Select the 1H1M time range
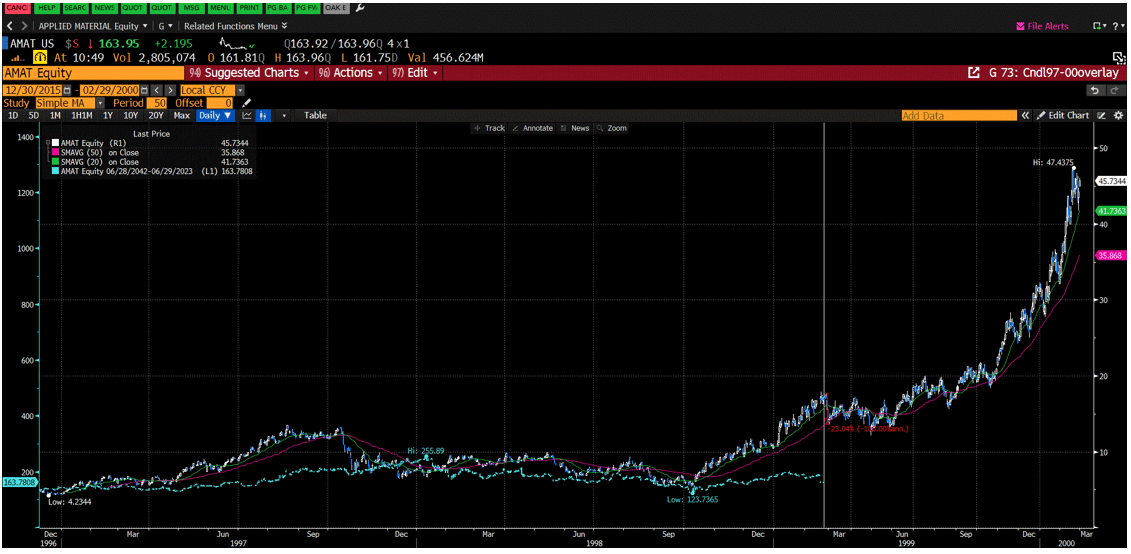 pos(82,115)
